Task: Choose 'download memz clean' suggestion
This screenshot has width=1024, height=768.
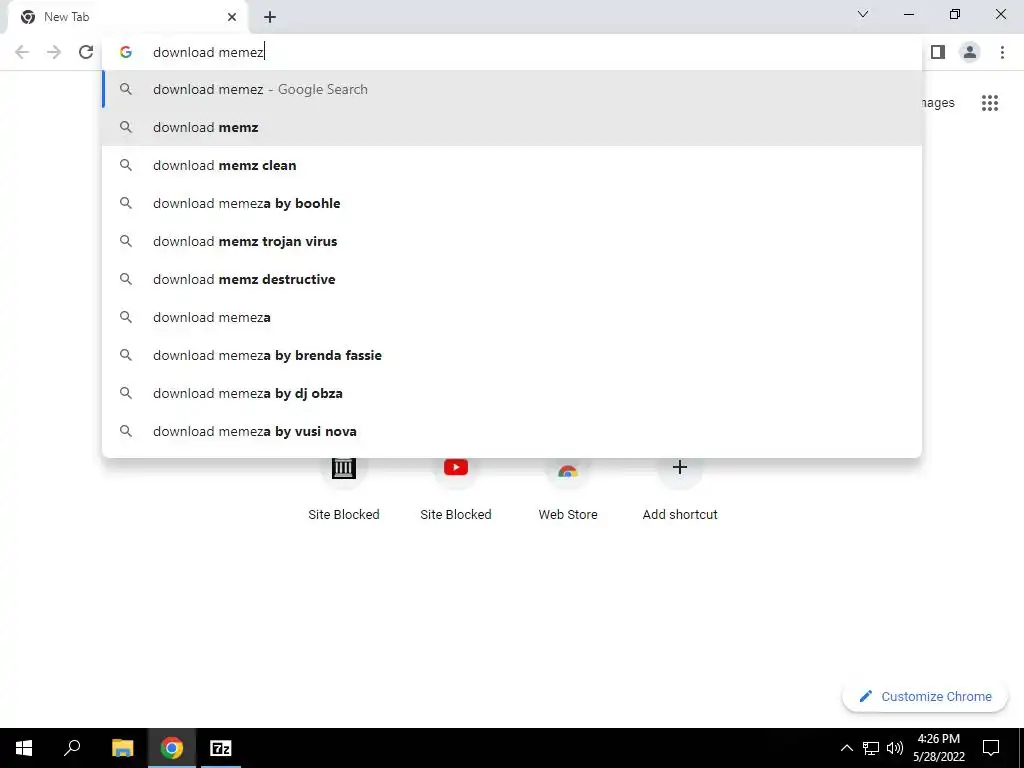Action: [512, 165]
